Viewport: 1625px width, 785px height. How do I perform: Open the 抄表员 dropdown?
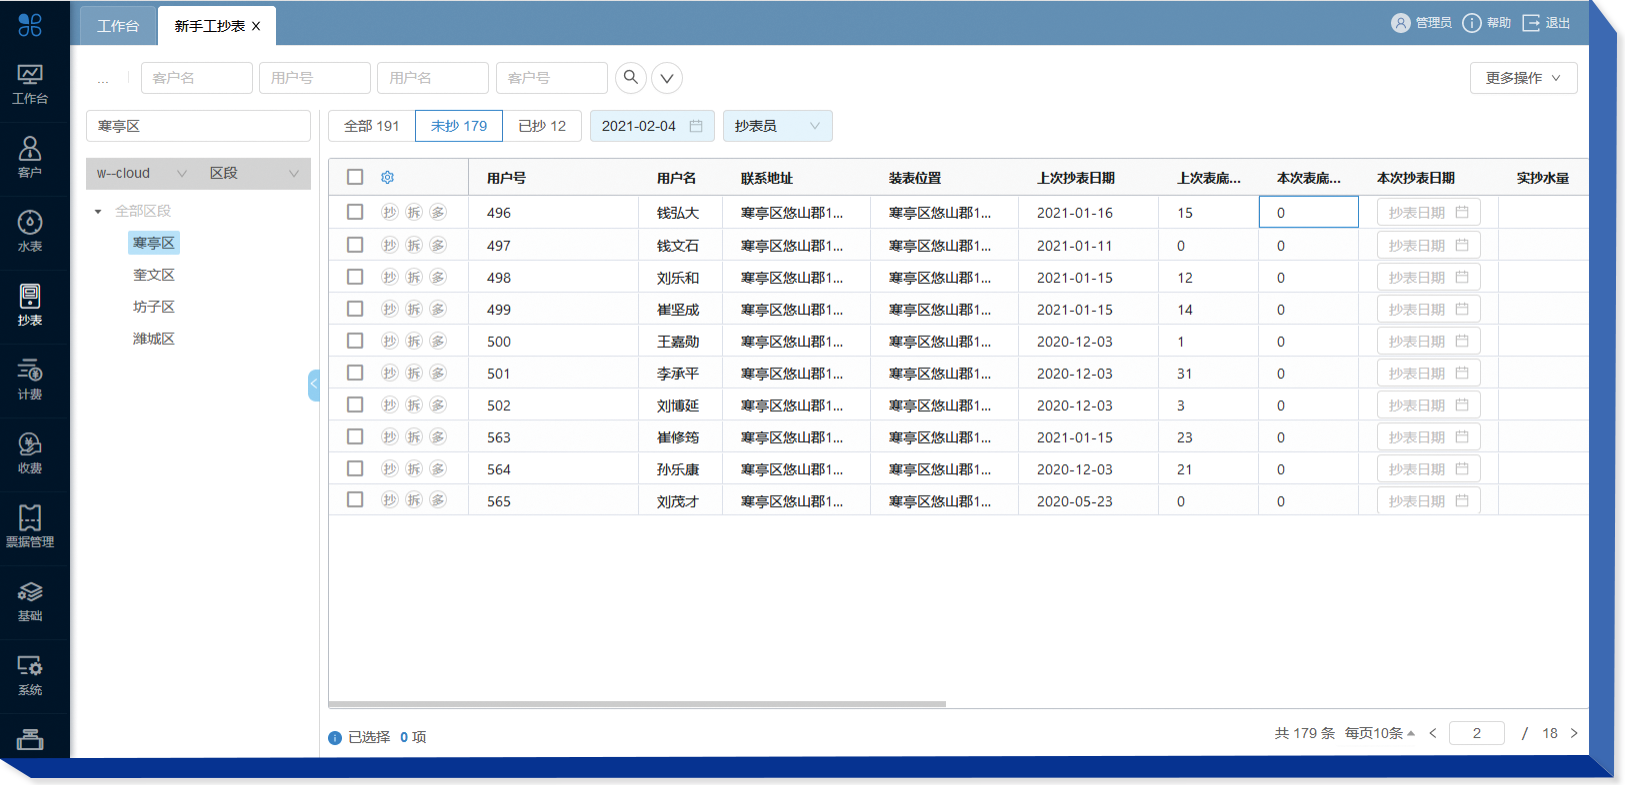[777, 126]
